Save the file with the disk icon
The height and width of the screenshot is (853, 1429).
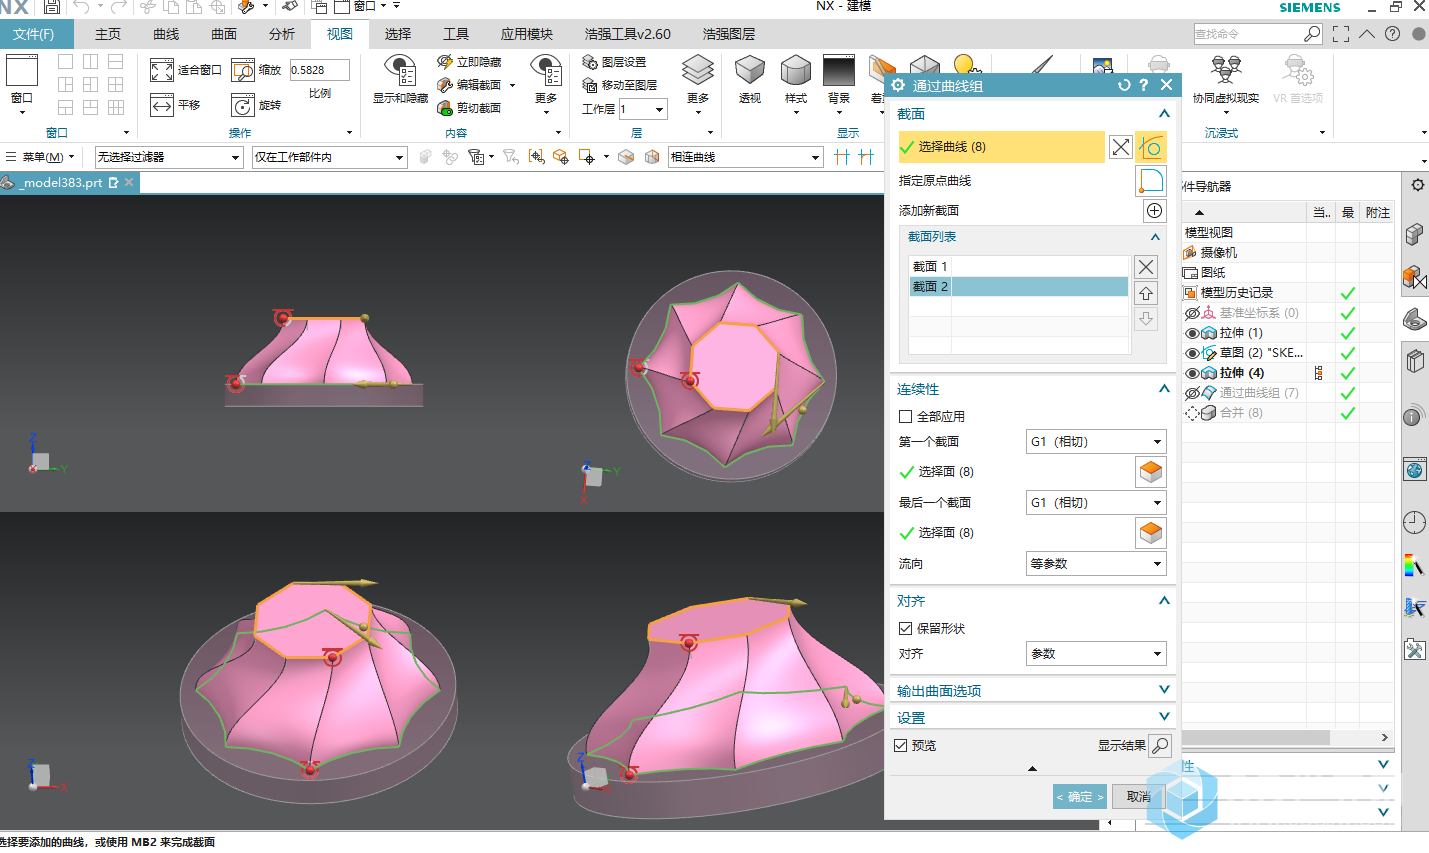[51, 7]
